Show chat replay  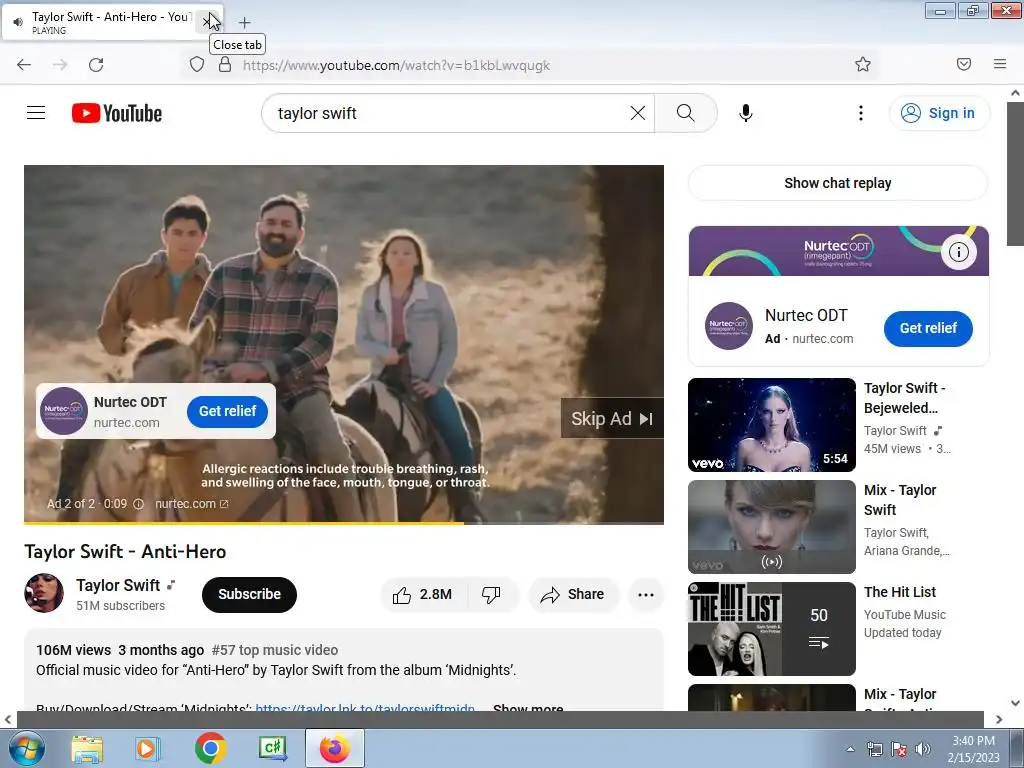coord(838,183)
